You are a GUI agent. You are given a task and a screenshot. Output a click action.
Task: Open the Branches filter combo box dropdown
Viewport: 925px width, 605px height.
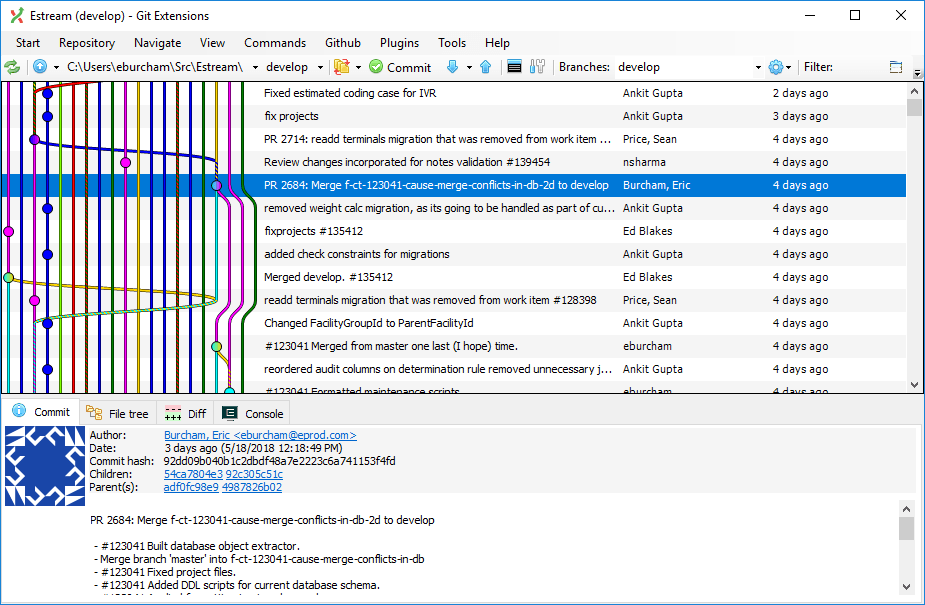point(757,68)
